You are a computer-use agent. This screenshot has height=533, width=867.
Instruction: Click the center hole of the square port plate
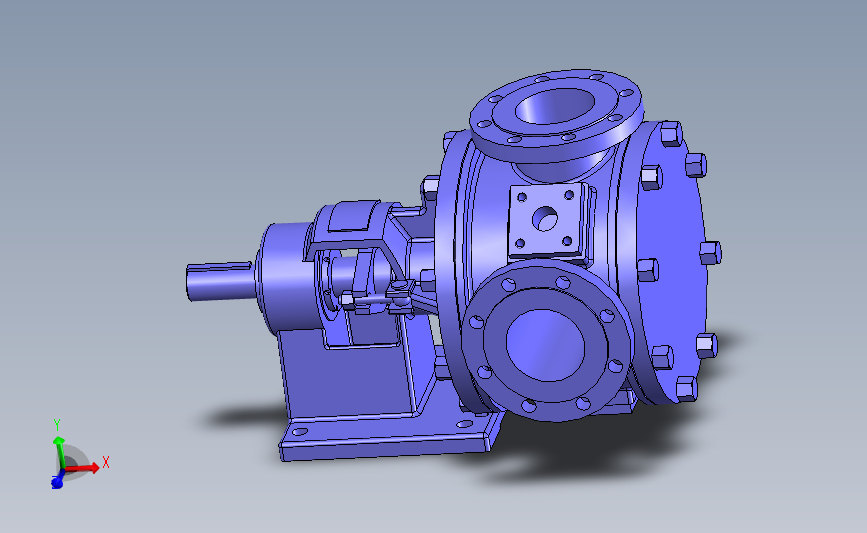(545, 218)
